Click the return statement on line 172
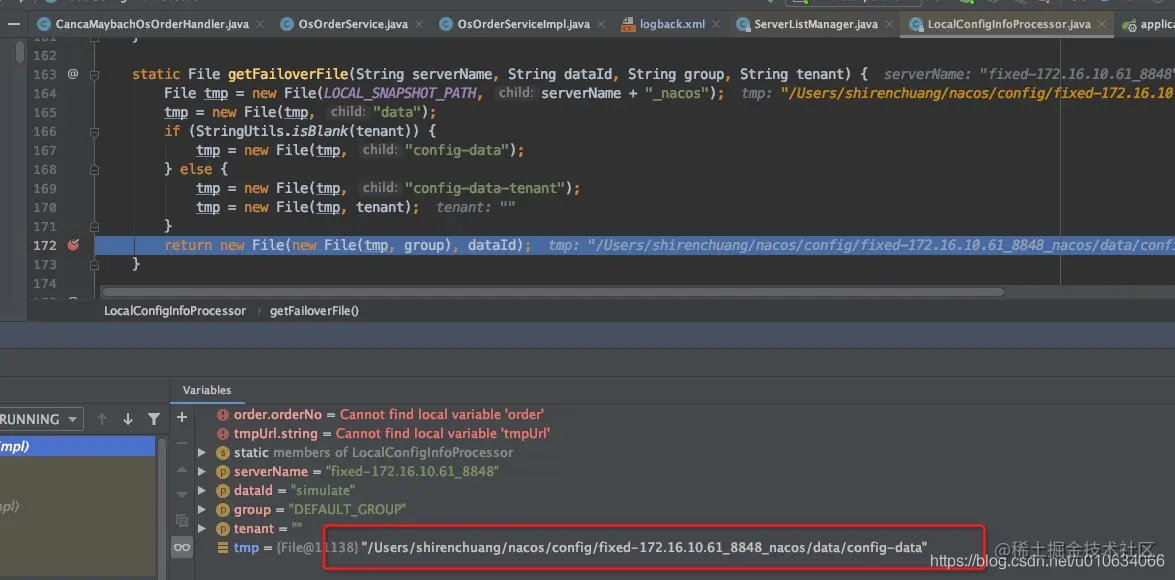This screenshot has height=580, width=1175. click(348, 245)
